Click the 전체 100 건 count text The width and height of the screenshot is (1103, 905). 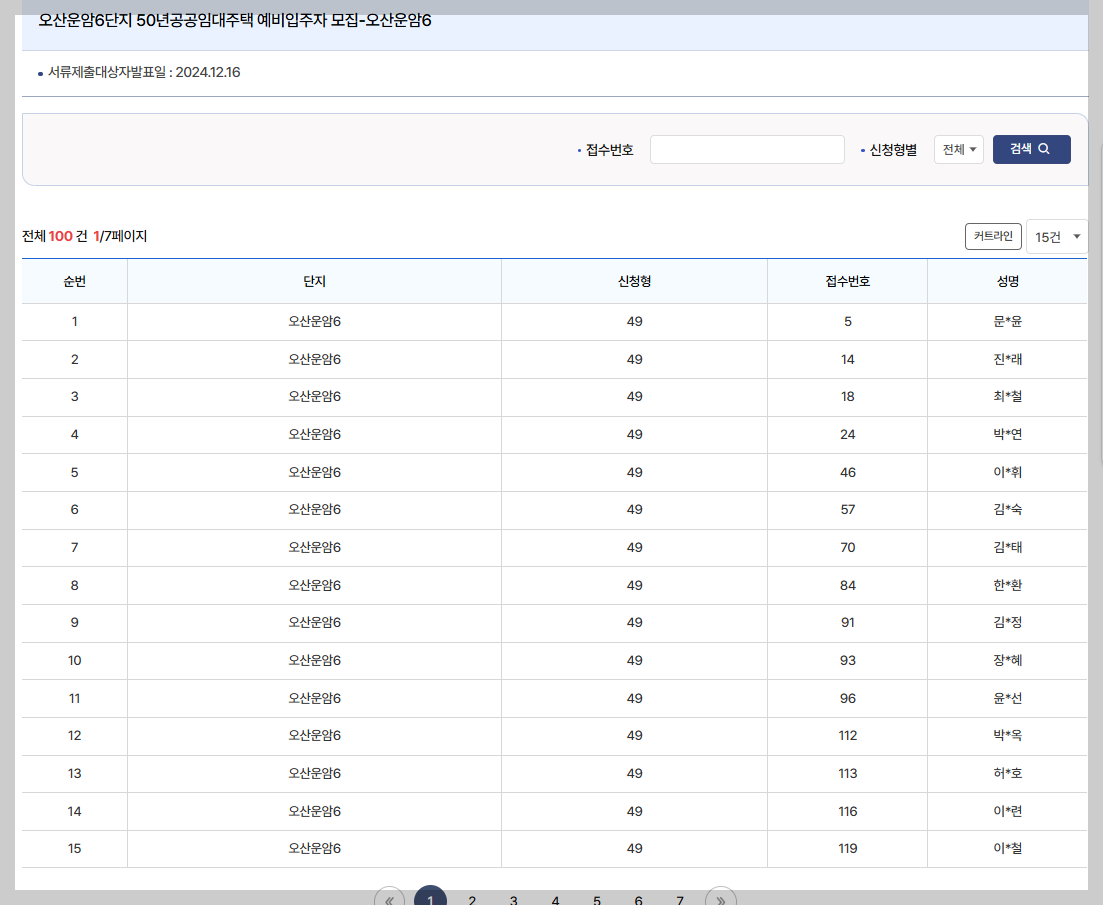54,236
